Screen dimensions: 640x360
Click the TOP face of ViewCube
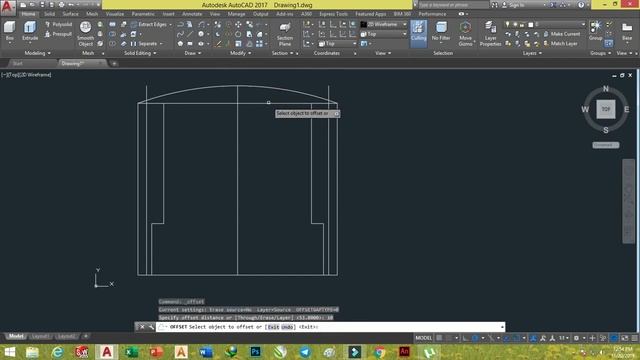(606, 109)
